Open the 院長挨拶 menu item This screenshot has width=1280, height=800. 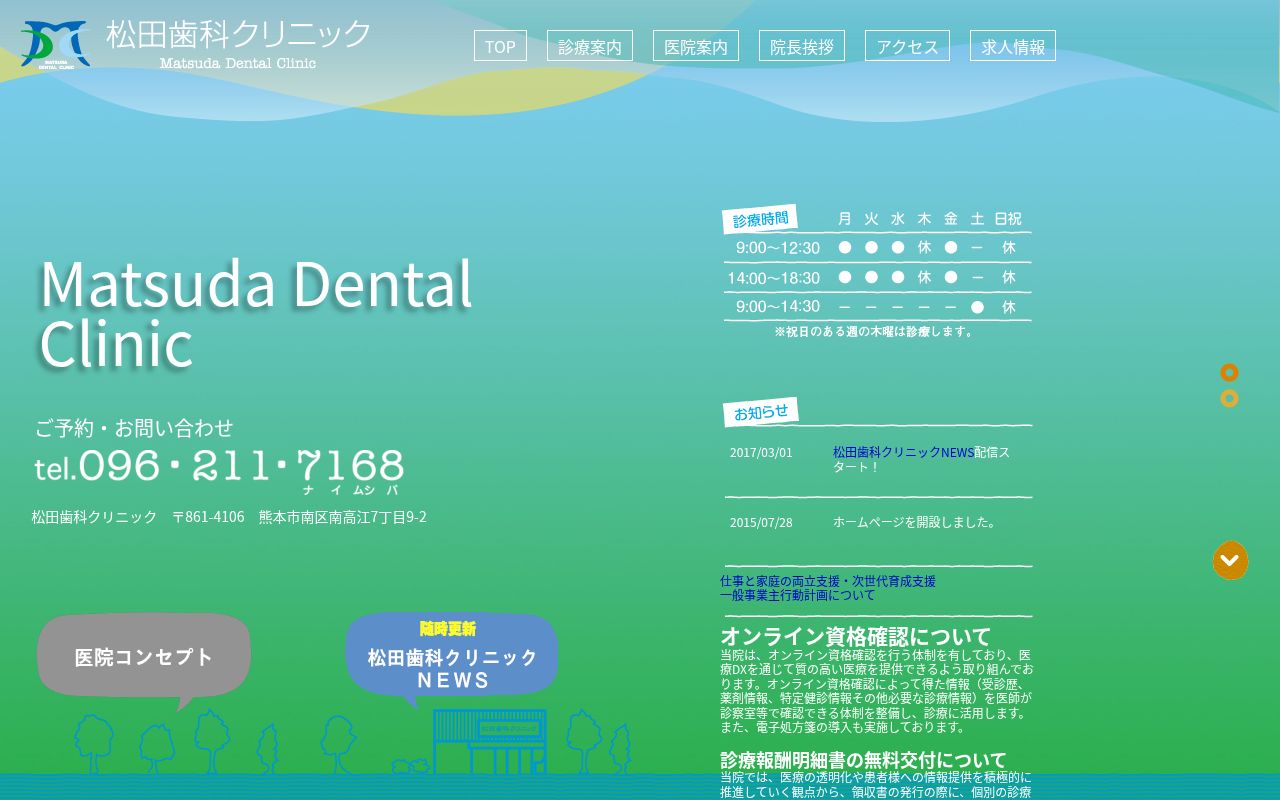tap(802, 46)
